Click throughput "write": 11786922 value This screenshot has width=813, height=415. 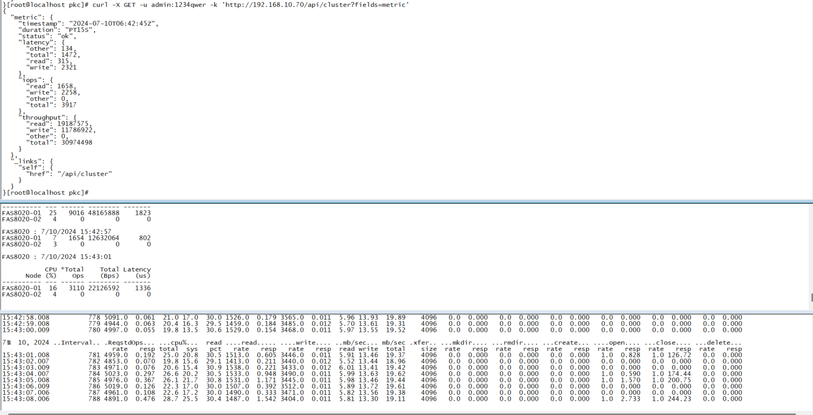pos(78,130)
